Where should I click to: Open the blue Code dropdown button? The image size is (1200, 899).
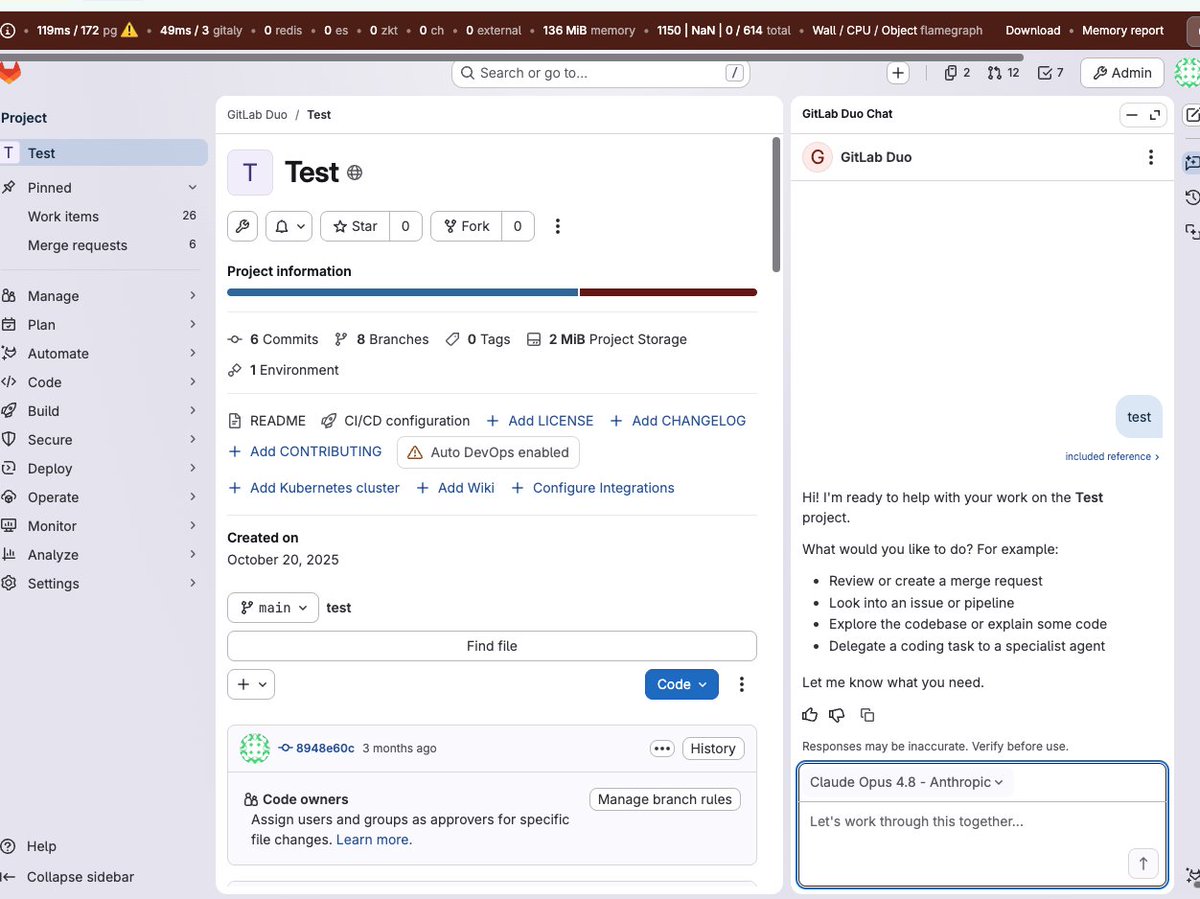[682, 684]
